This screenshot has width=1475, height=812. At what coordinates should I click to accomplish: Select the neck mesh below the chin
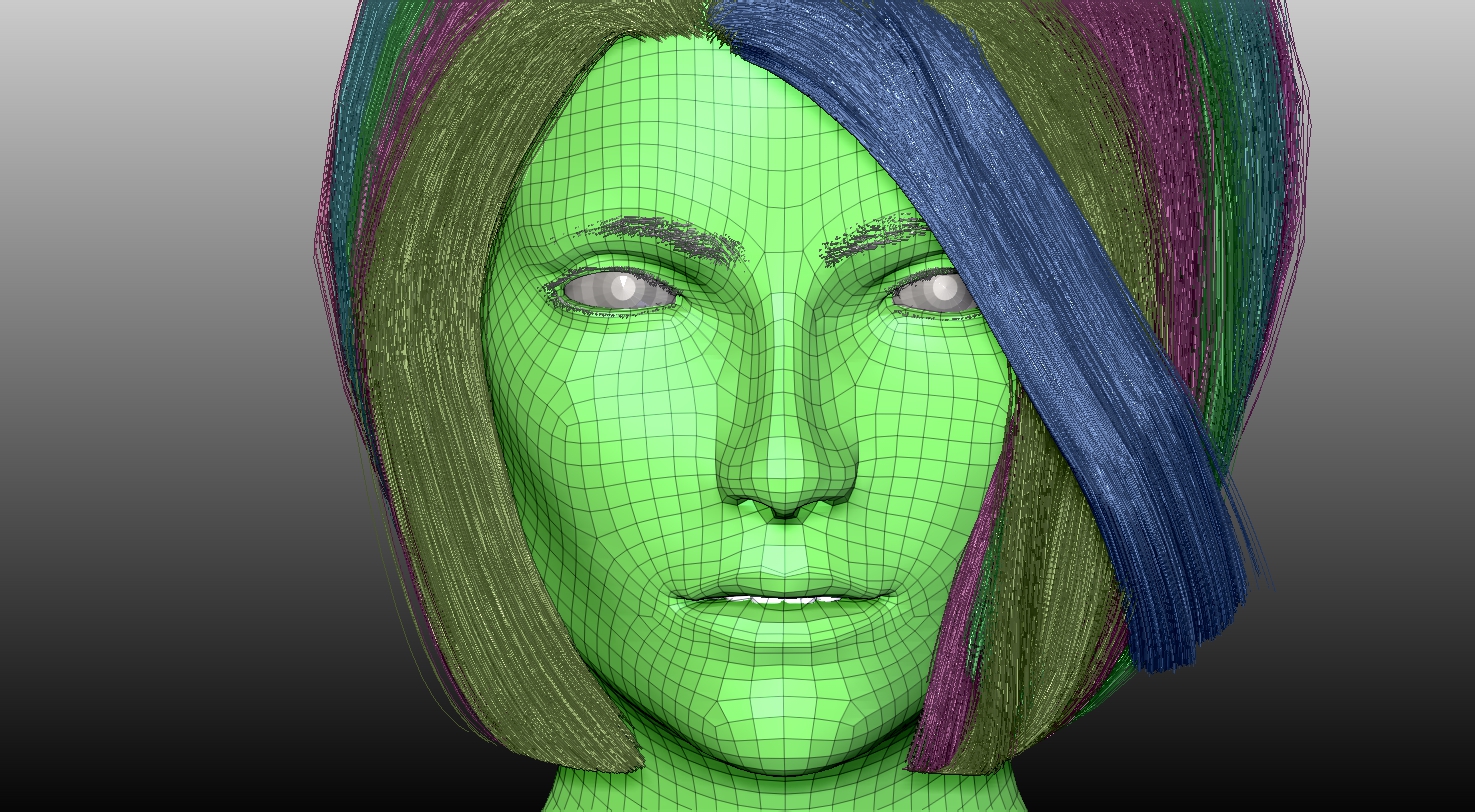coord(780,792)
